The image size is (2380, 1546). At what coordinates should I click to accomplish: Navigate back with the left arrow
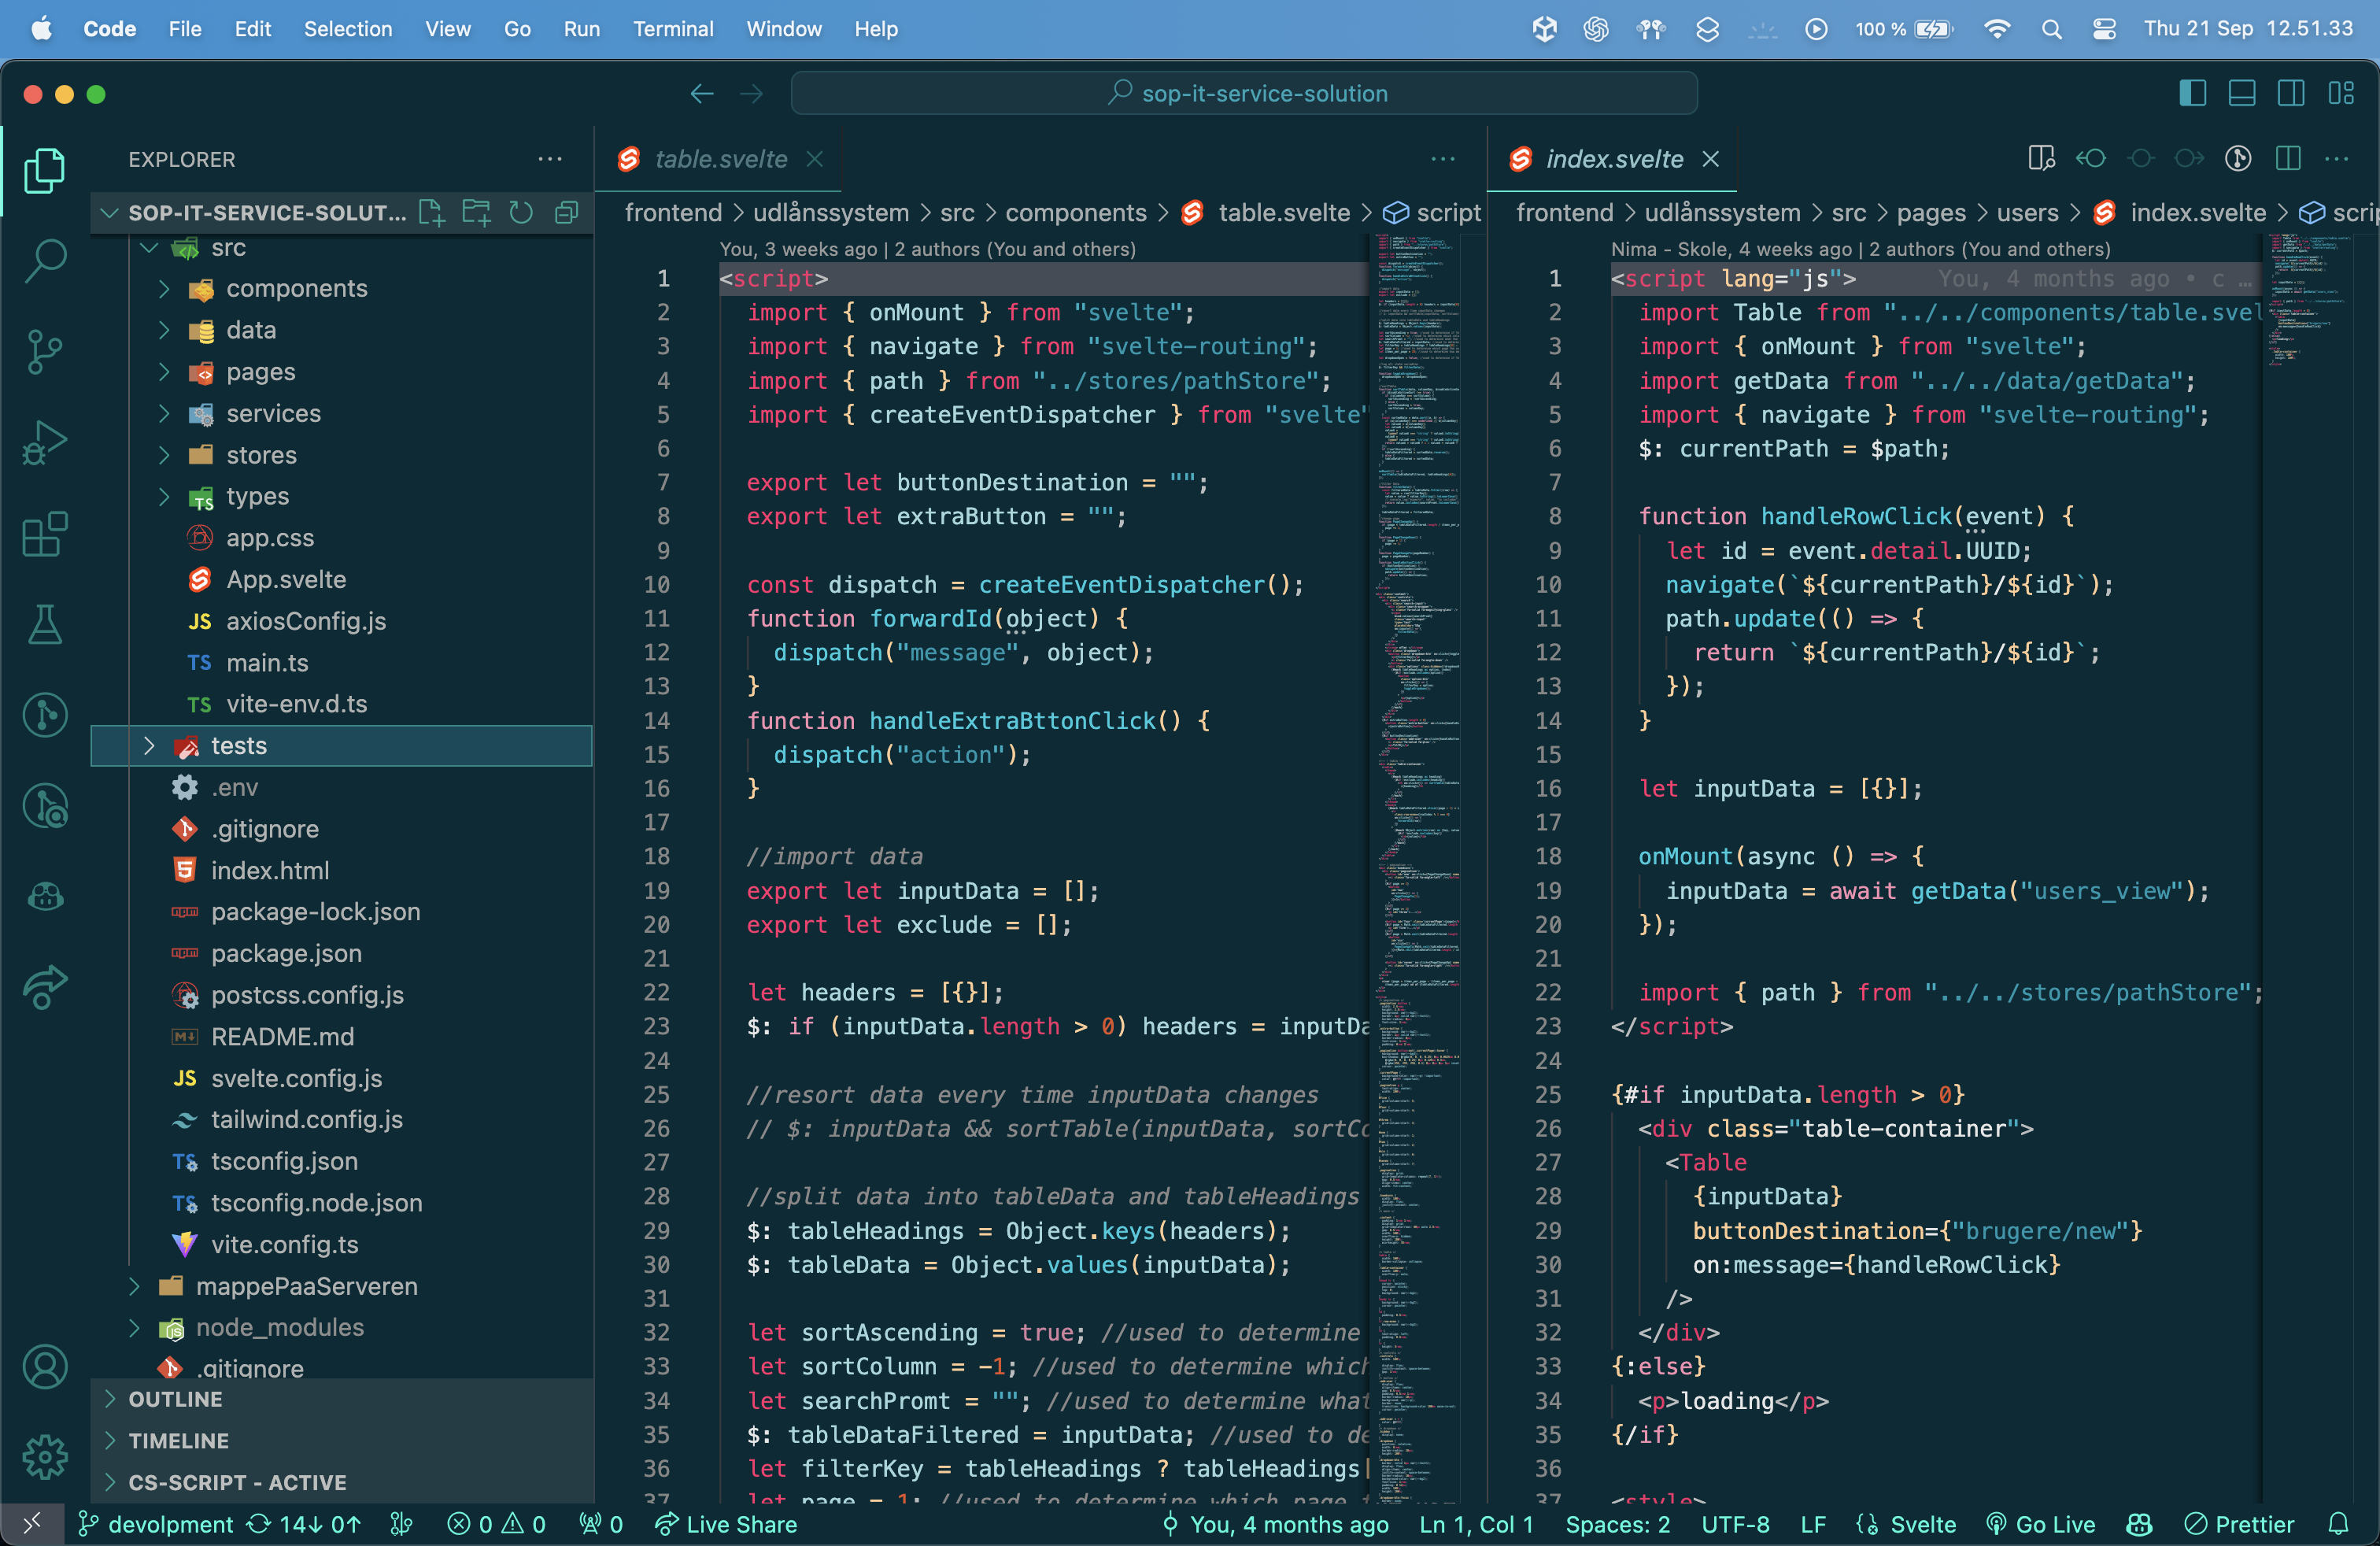click(702, 94)
